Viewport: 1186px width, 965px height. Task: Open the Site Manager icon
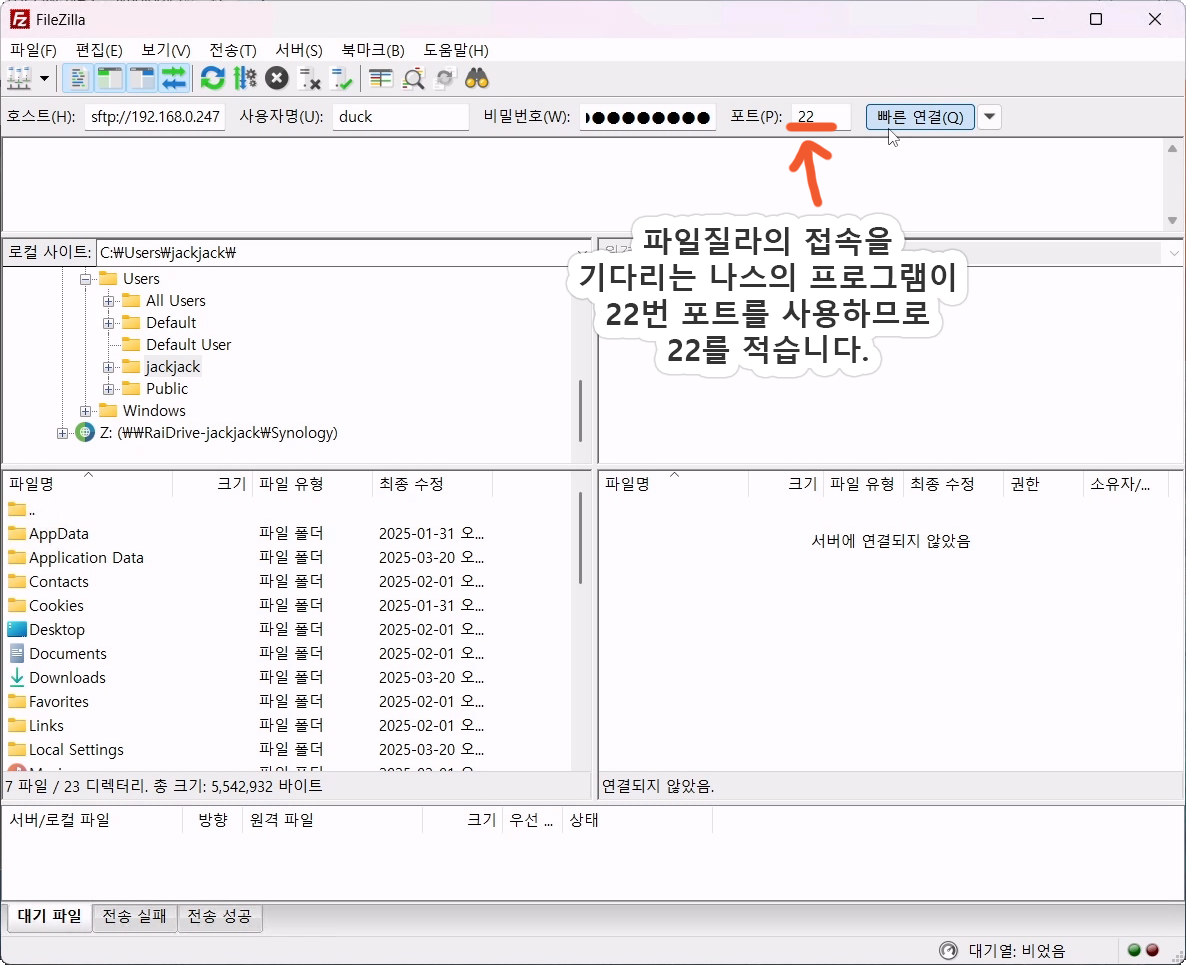point(19,78)
